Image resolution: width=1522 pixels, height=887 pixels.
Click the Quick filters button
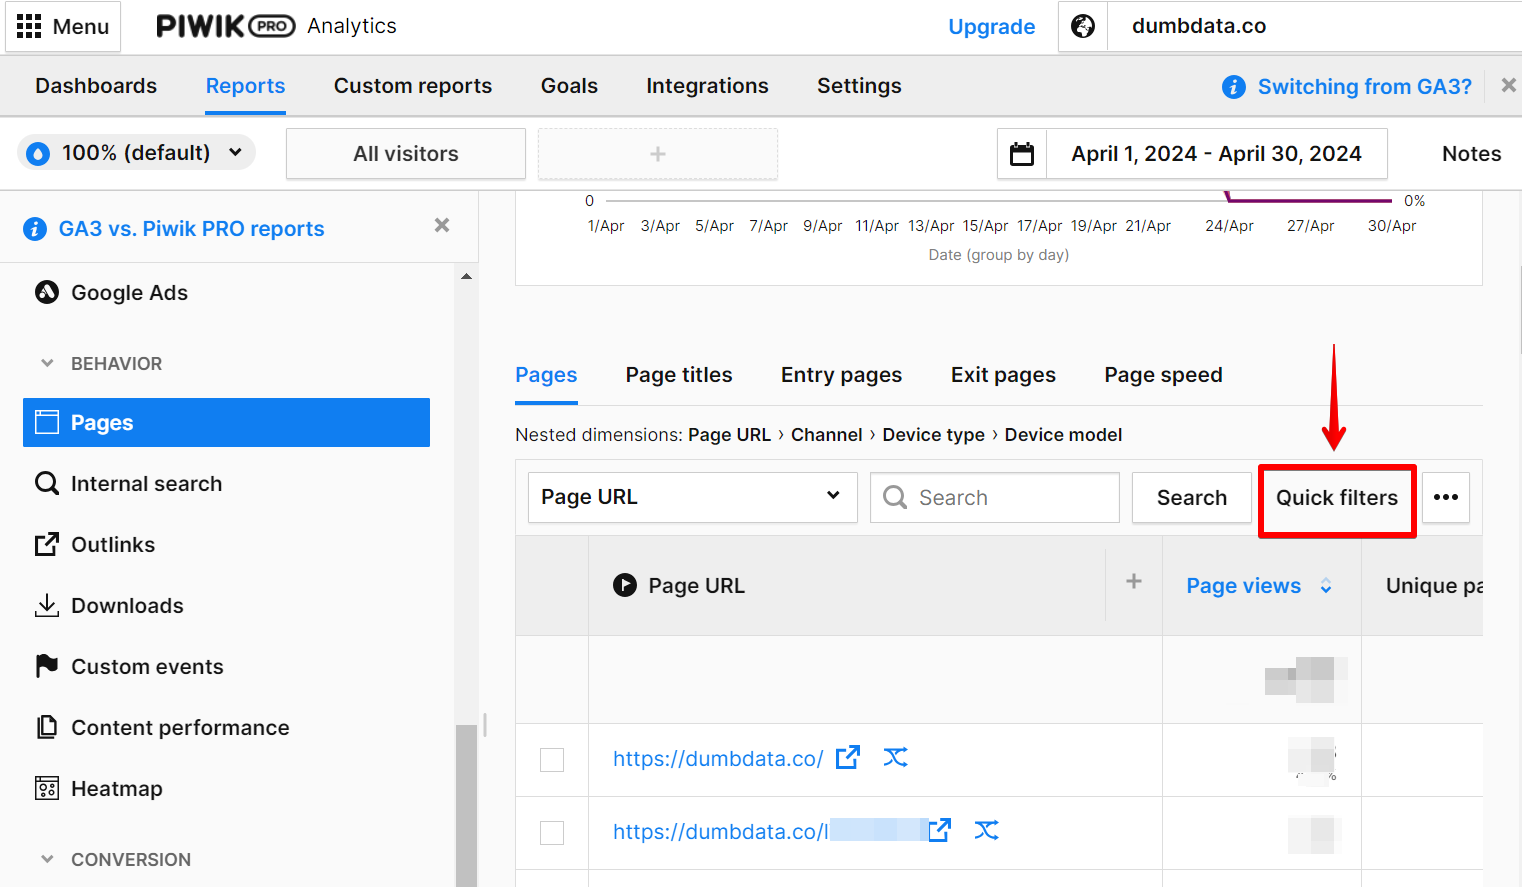click(1337, 497)
